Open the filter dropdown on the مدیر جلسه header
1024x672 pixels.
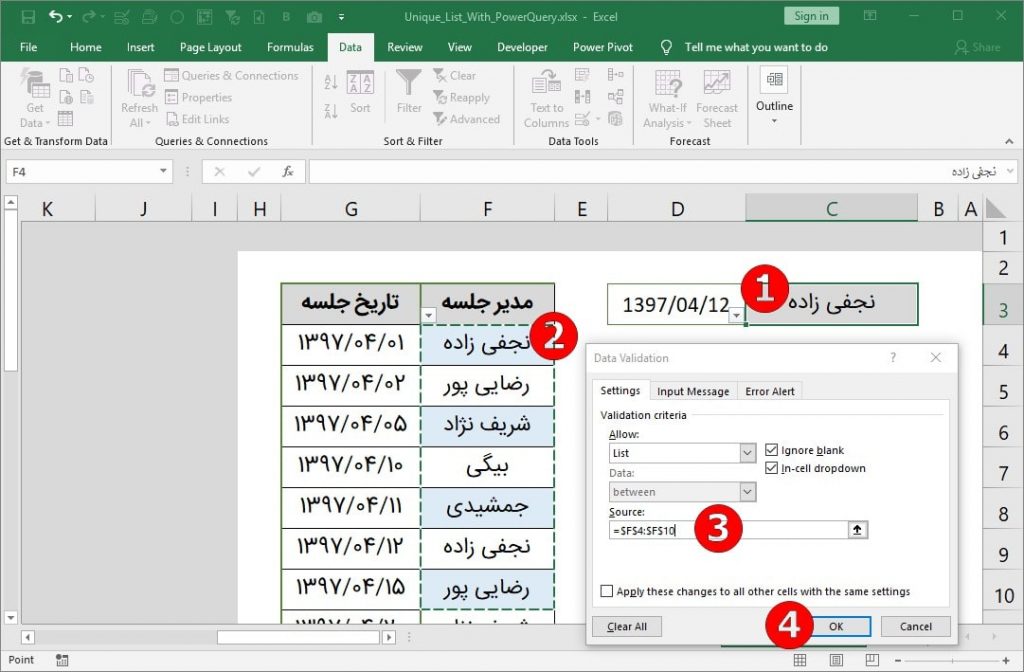tap(428, 315)
